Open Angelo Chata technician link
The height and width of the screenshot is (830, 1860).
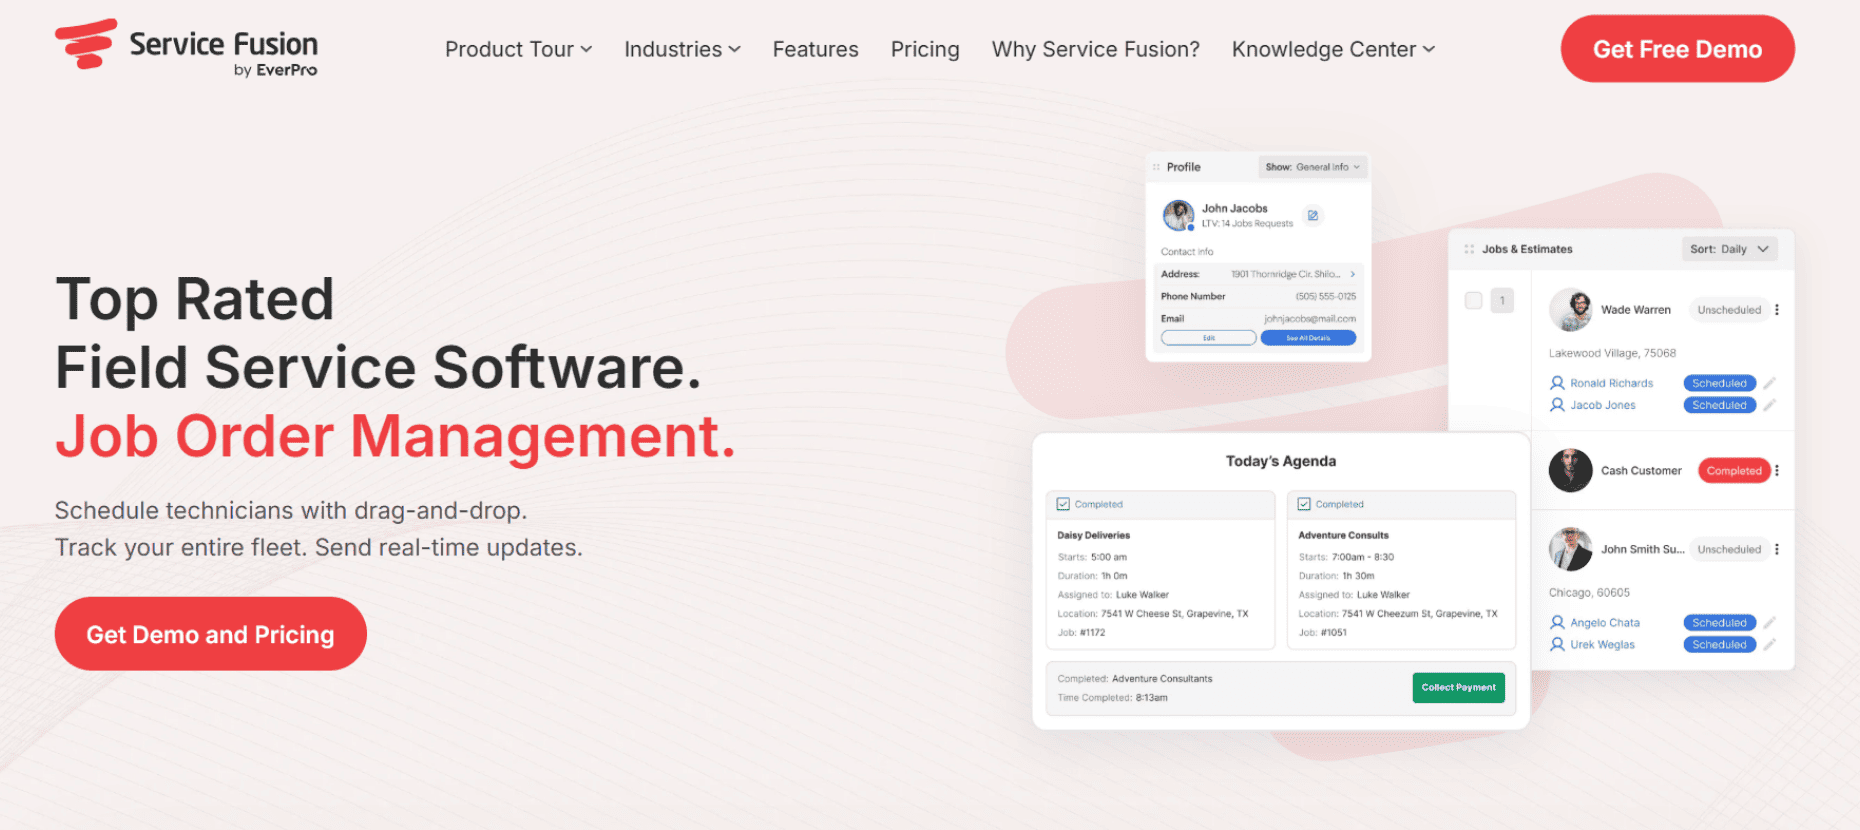pos(1605,622)
